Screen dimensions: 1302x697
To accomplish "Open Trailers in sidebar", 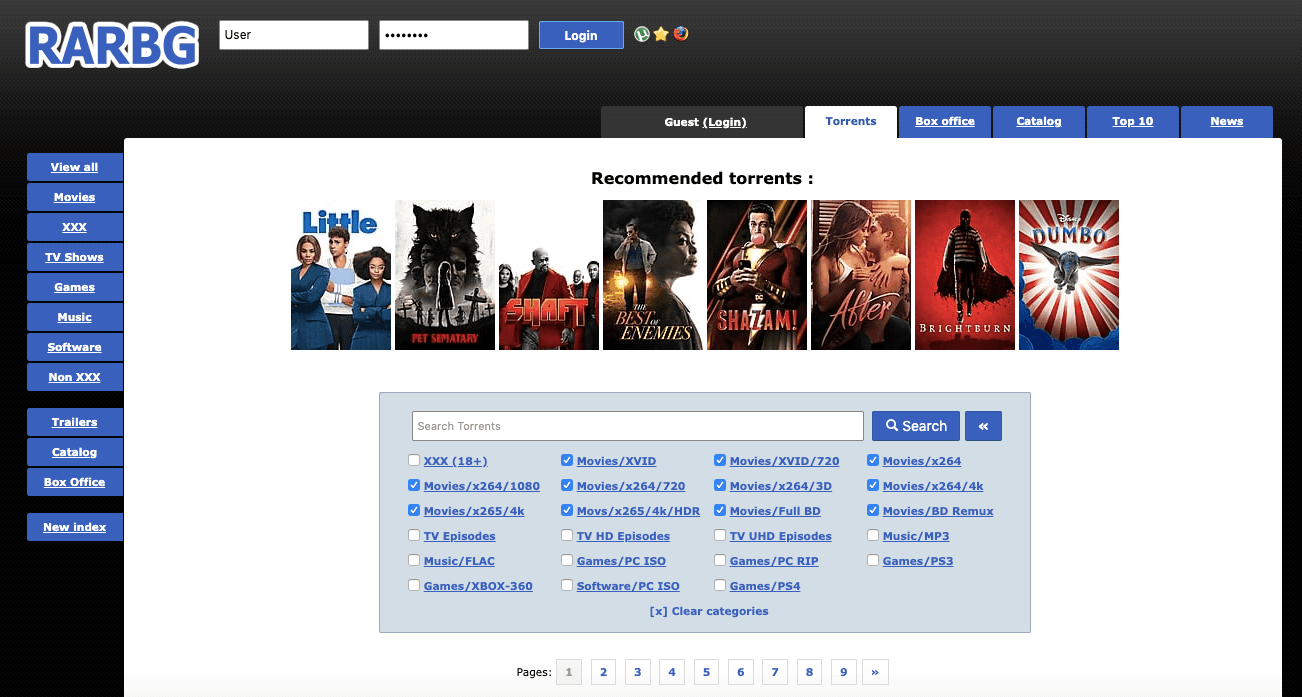I will (75, 422).
